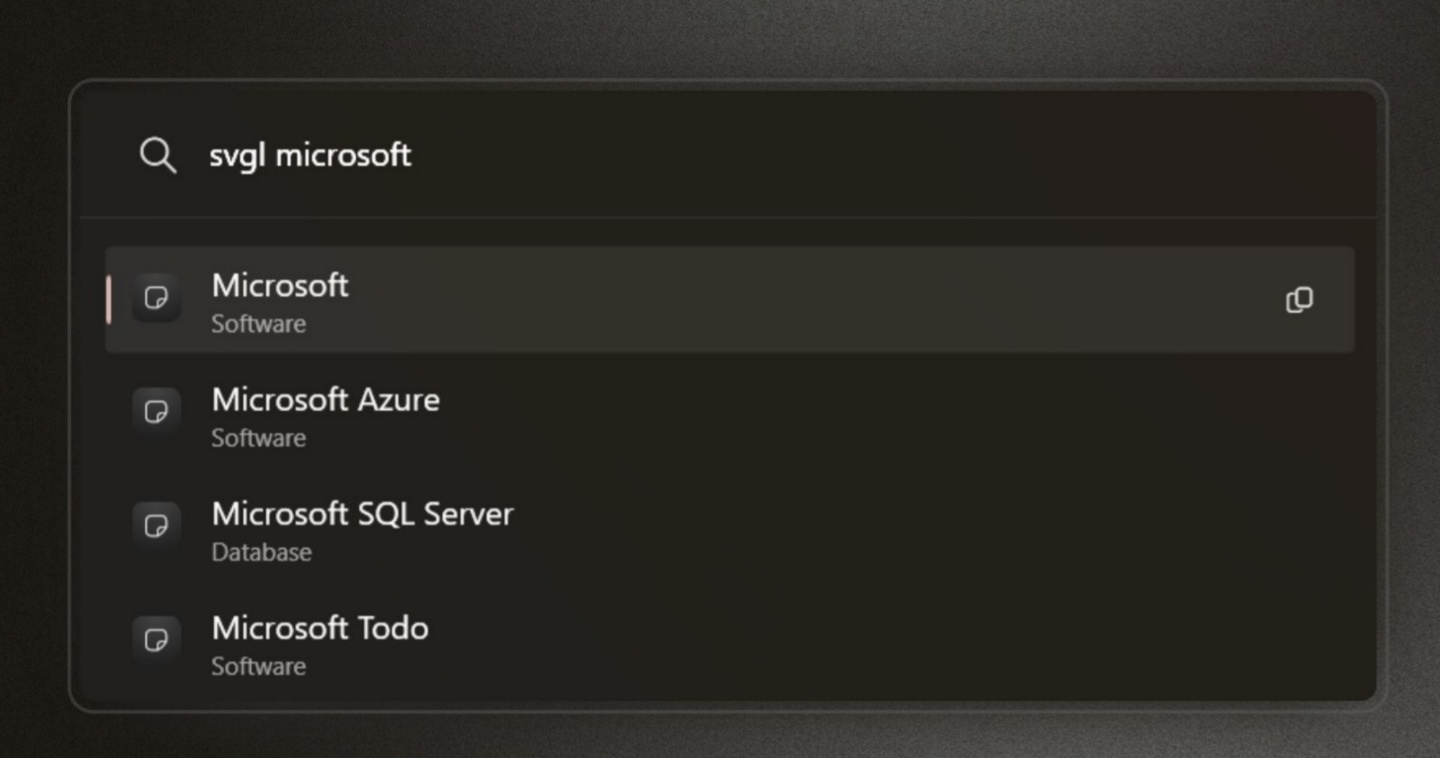Click the sticker icon beside Microsoft Azure
The image size is (1440, 758).
click(156, 412)
